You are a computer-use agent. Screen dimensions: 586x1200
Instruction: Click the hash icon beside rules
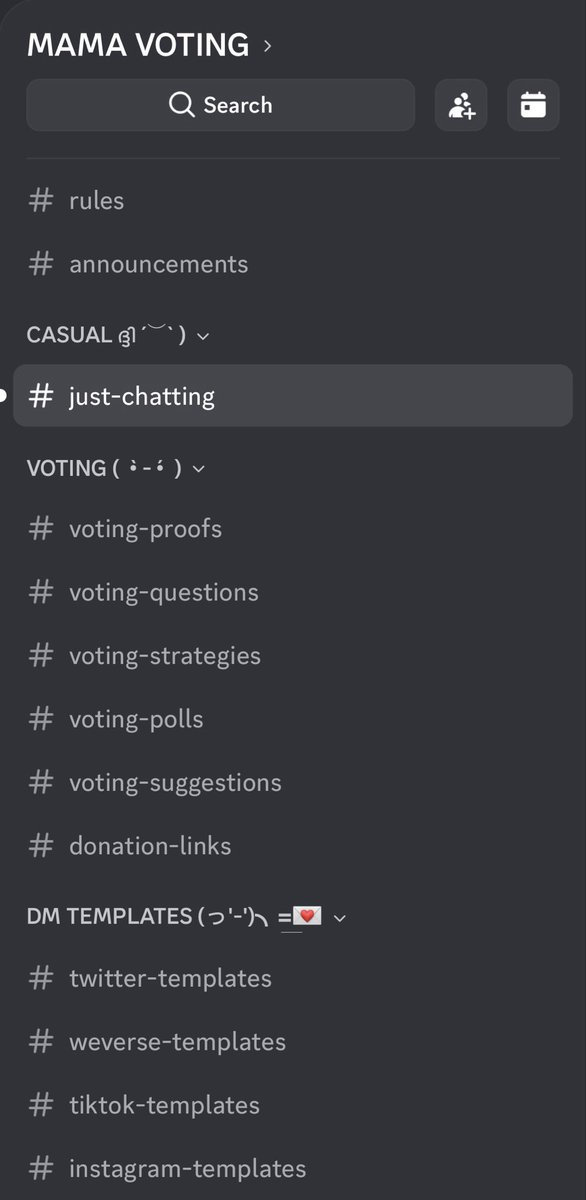[x=41, y=200]
